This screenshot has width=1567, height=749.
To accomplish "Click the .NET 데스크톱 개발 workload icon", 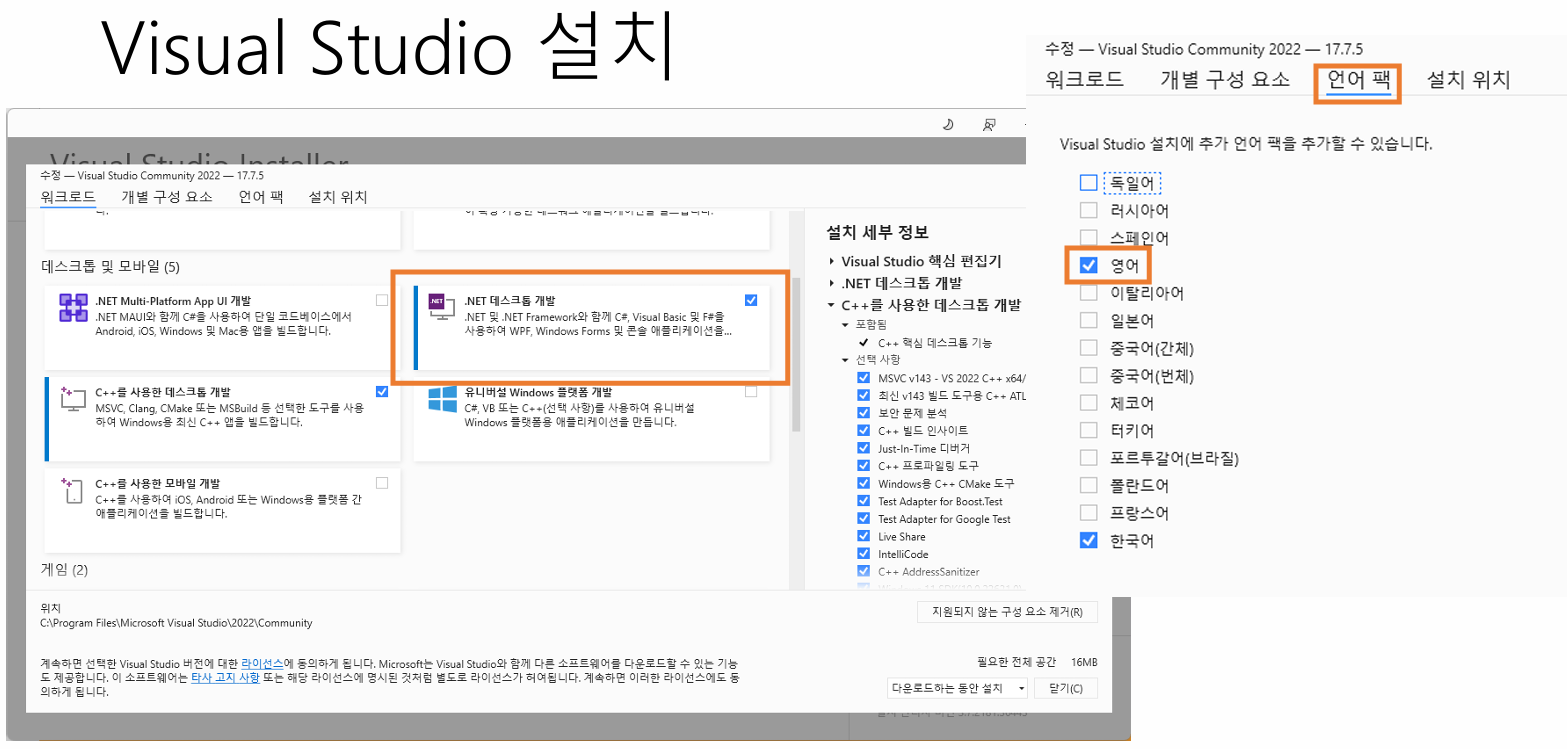I will (x=441, y=308).
